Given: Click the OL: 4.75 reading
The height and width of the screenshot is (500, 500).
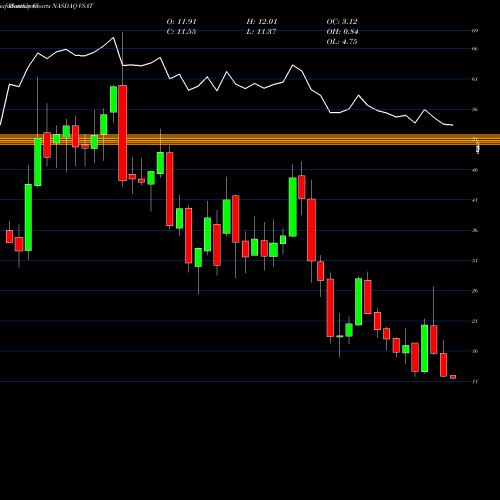Looking at the screenshot, I should [x=342, y=42].
